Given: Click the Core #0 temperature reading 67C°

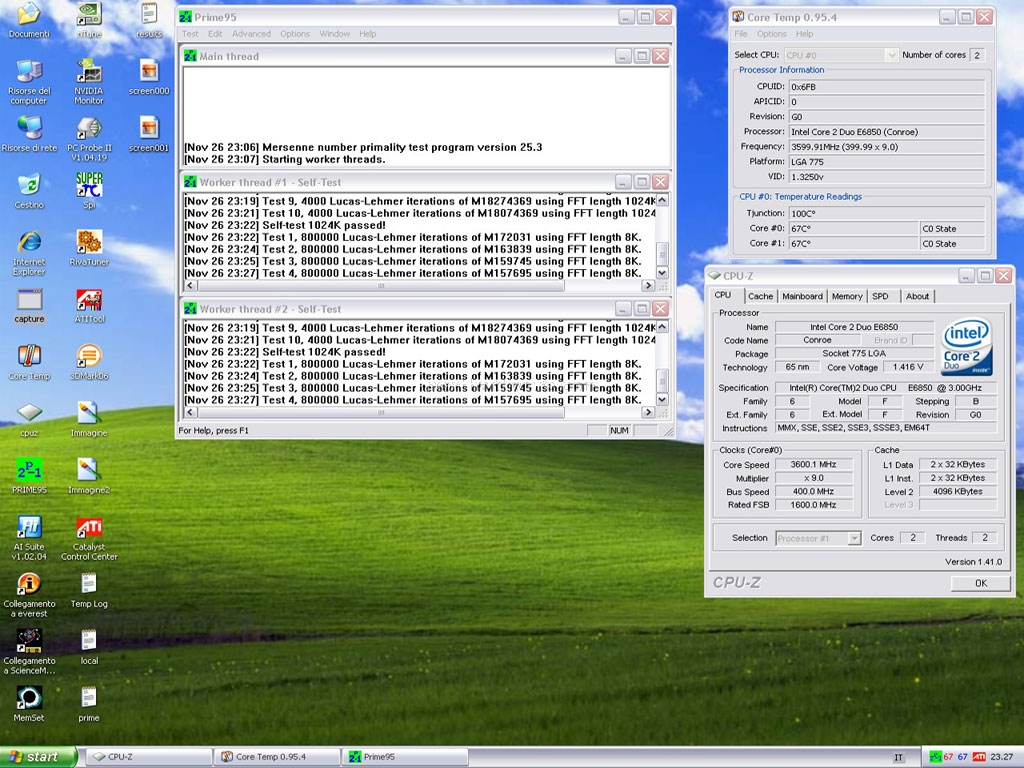Looking at the screenshot, I should click(x=852, y=229).
